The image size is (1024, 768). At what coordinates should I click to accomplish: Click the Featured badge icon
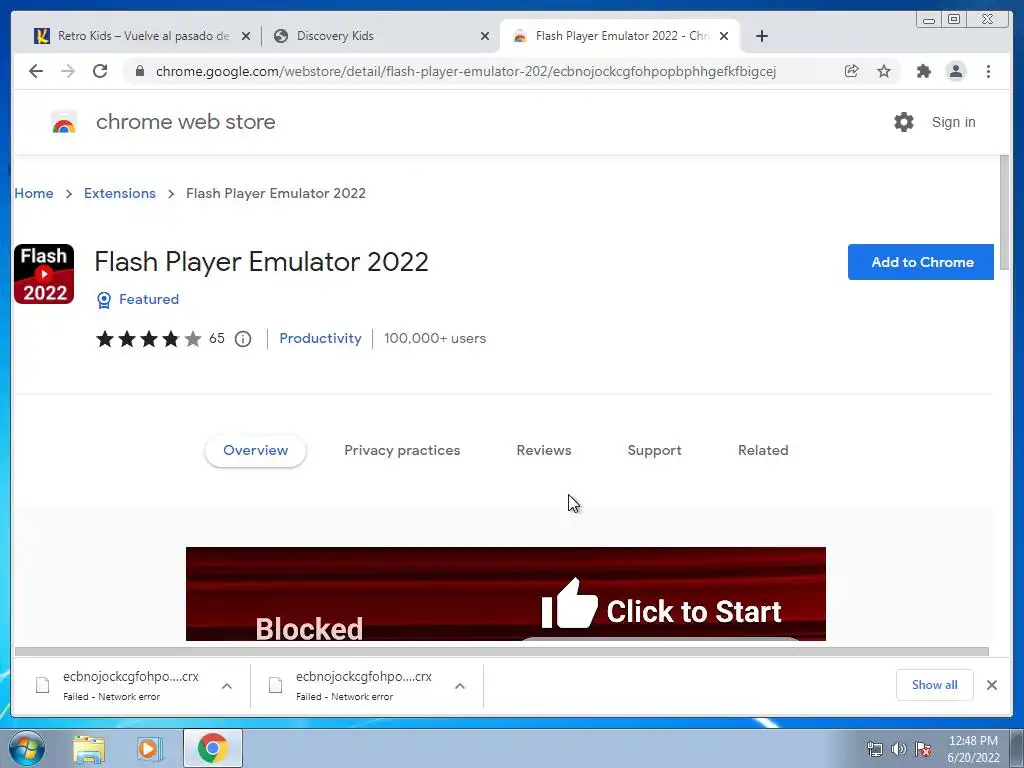tap(104, 300)
